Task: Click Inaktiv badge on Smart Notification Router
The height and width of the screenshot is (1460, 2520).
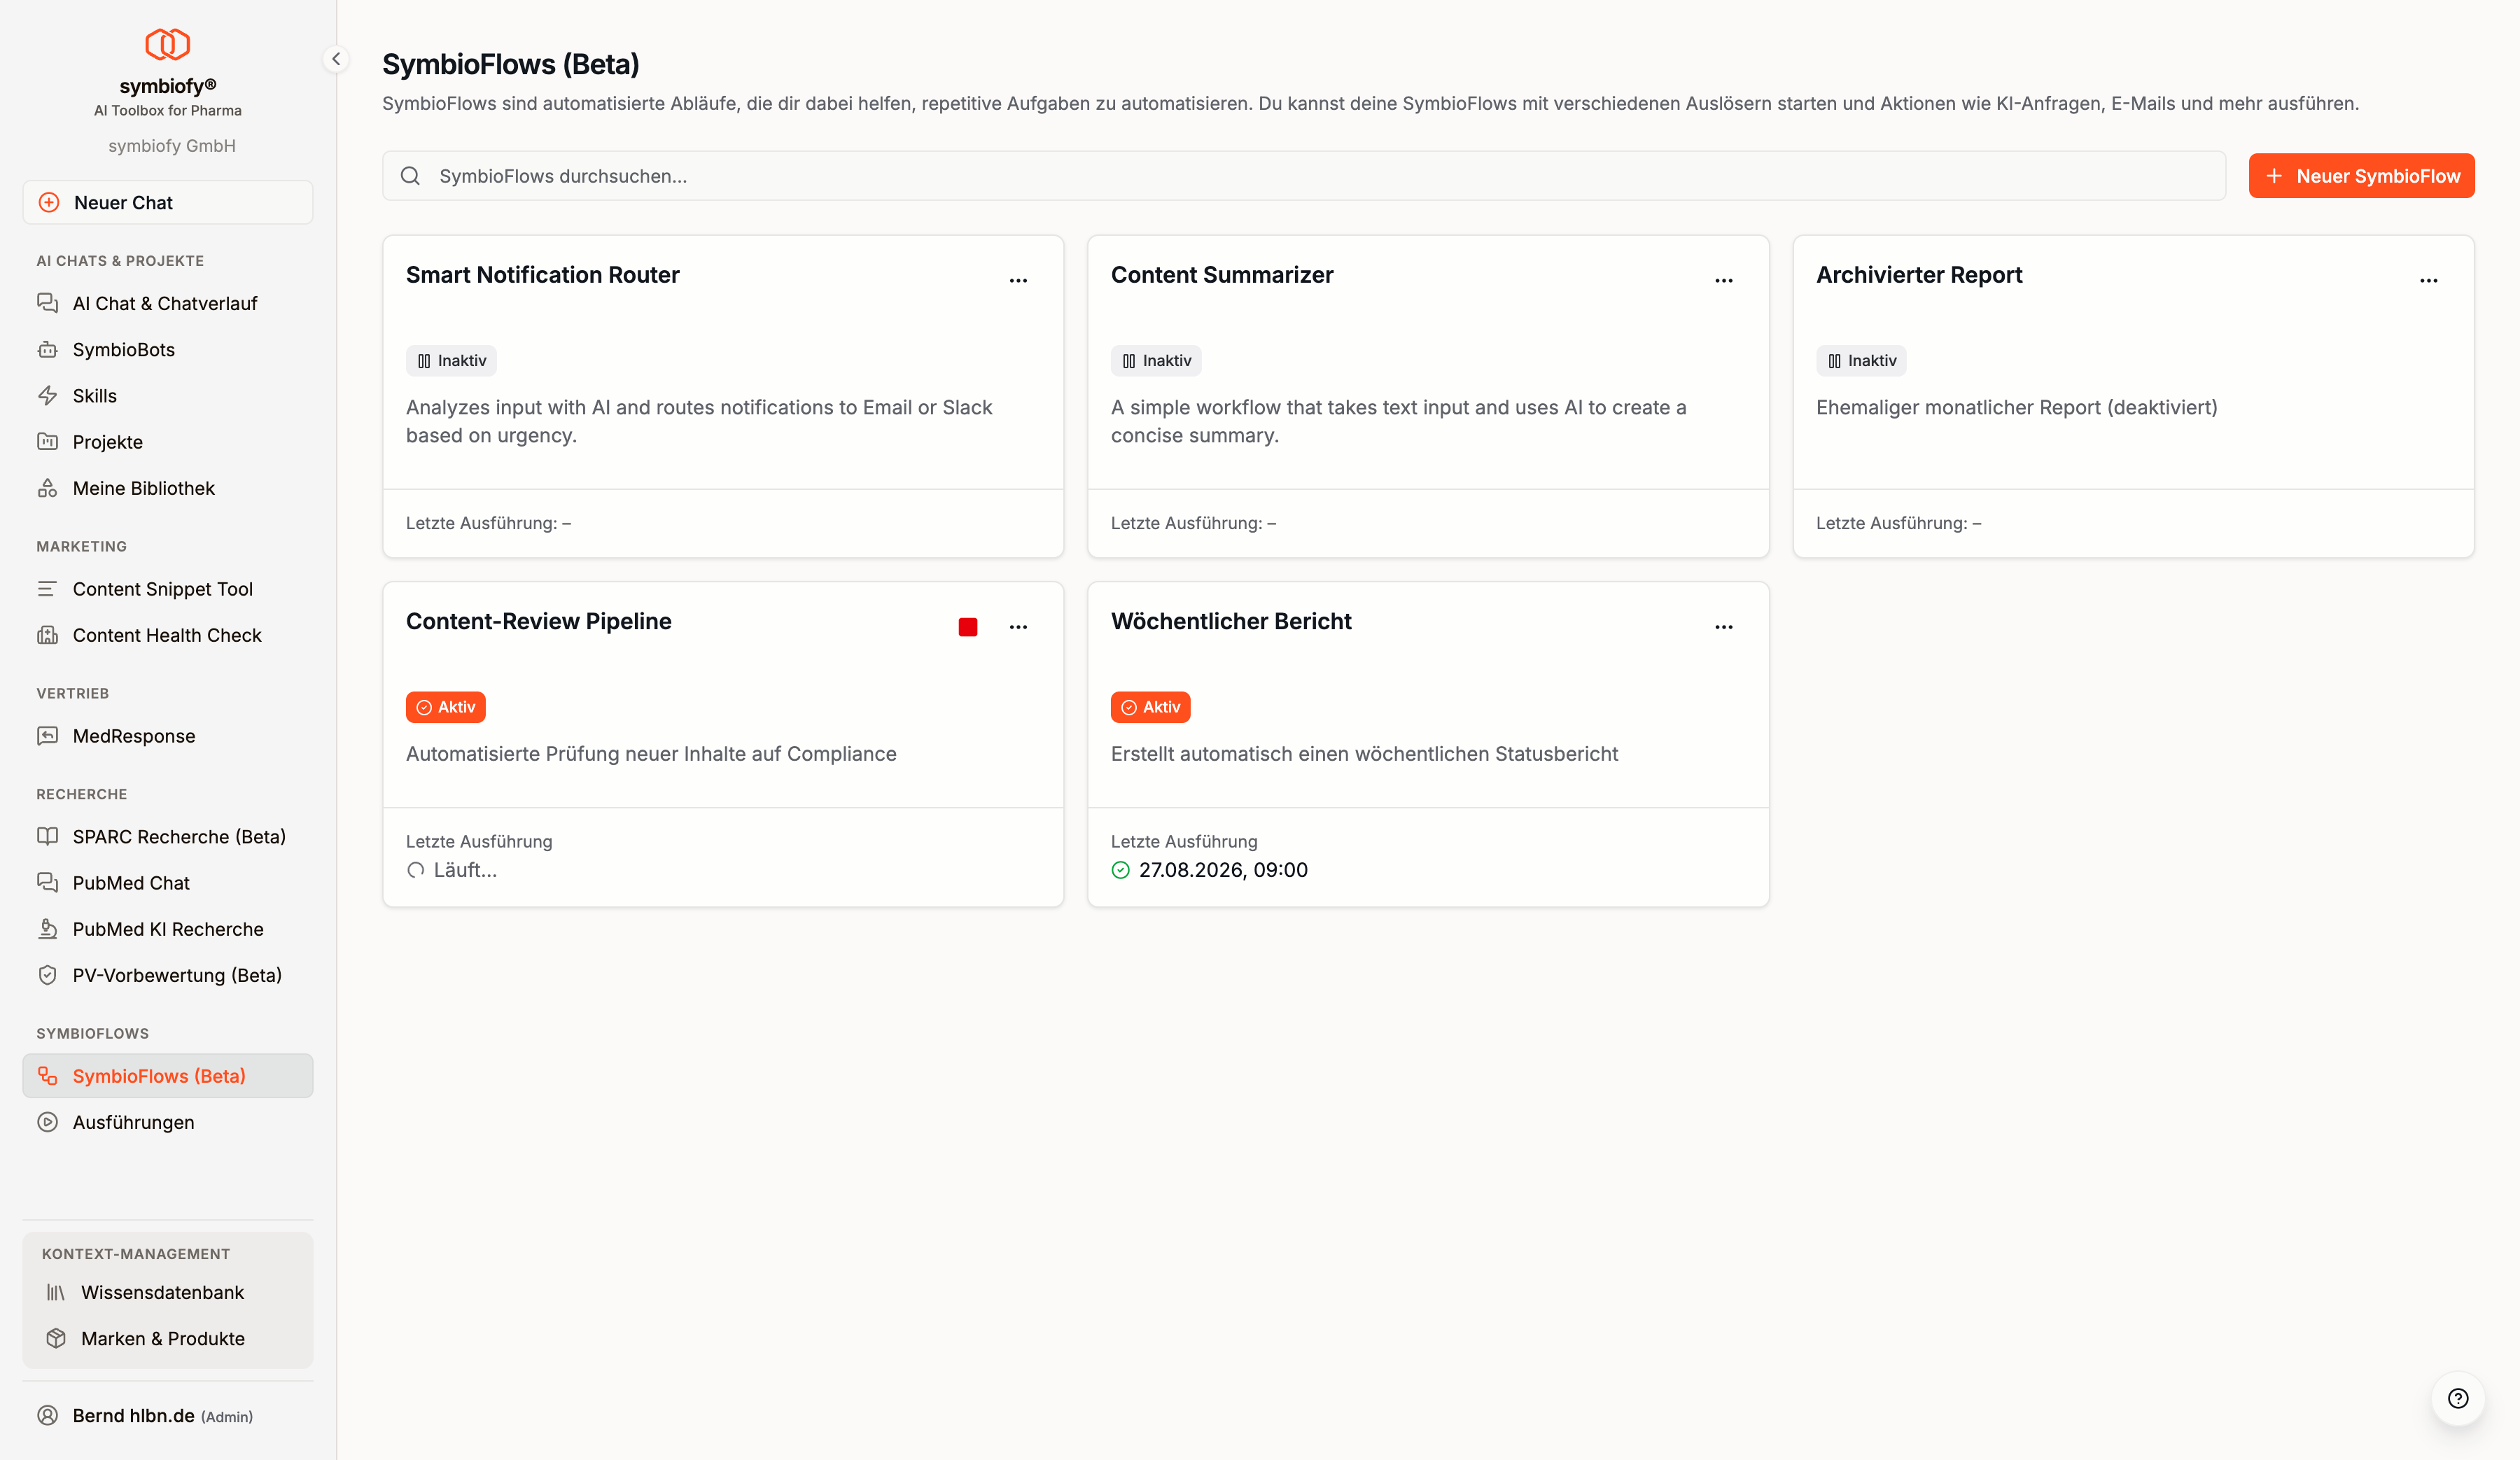Action: click(451, 361)
